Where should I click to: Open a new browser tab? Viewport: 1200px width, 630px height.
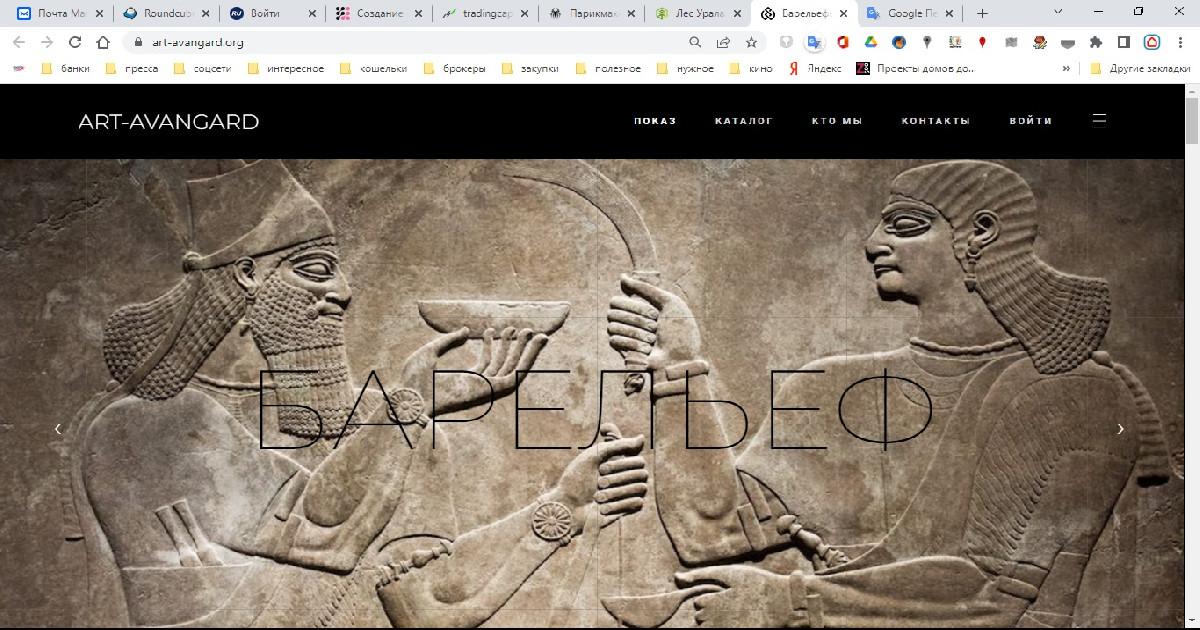pyautogui.click(x=982, y=13)
